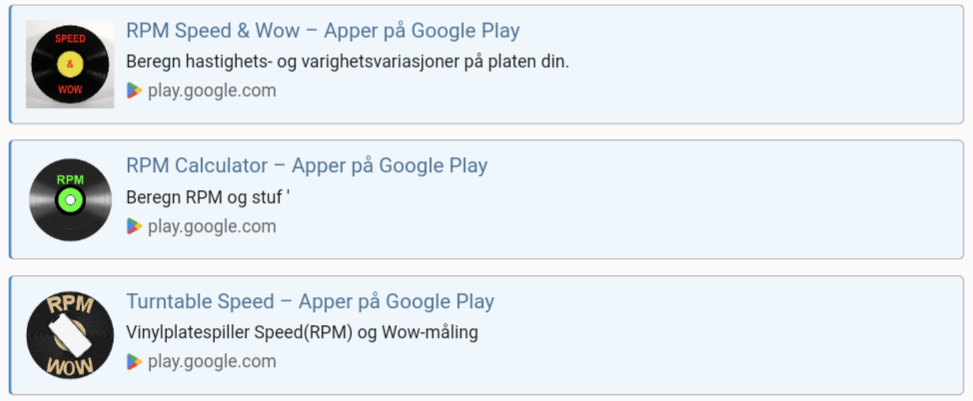The width and height of the screenshot is (973, 401).
Task: Click the Turntable Speed RPM WOW icon
Action: pos(70,336)
